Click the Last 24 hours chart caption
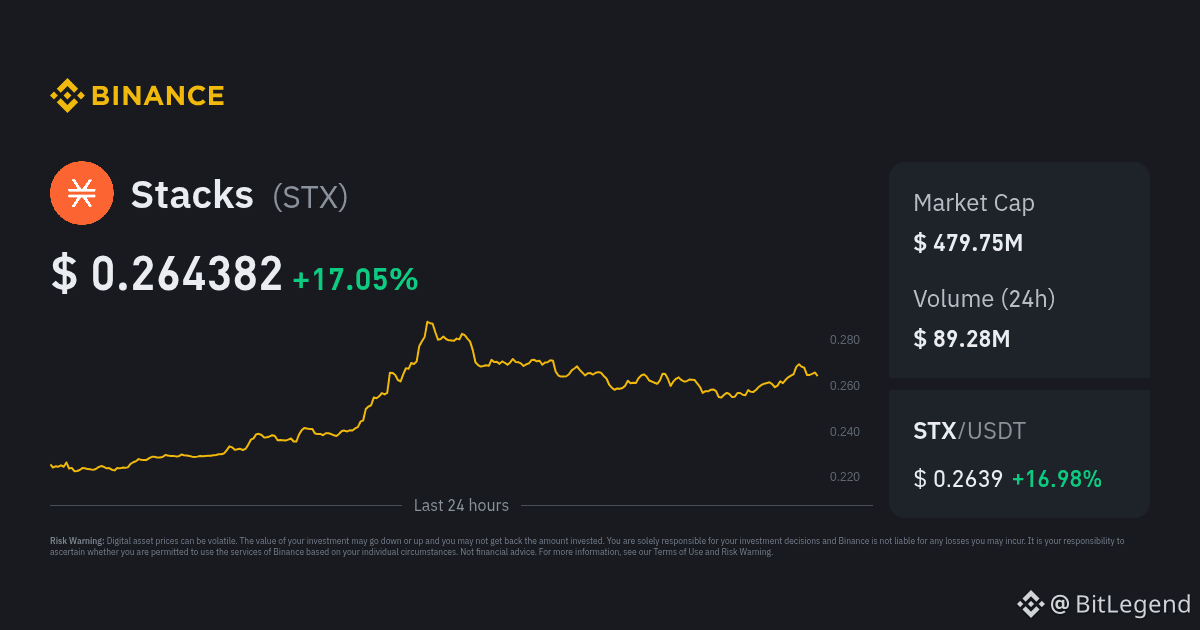The height and width of the screenshot is (630, 1200). pos(461,506)
